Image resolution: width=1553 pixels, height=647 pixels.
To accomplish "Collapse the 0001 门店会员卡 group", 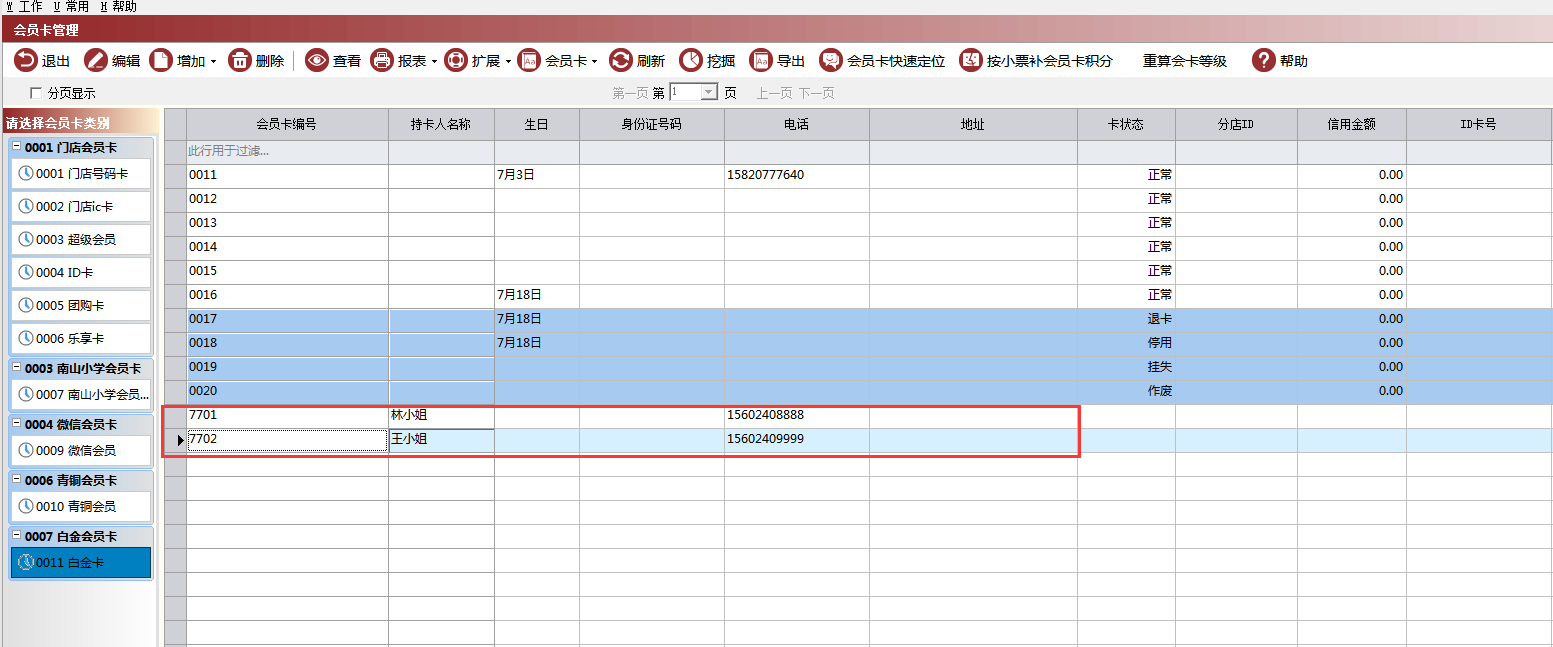I will tap(16, 148).
